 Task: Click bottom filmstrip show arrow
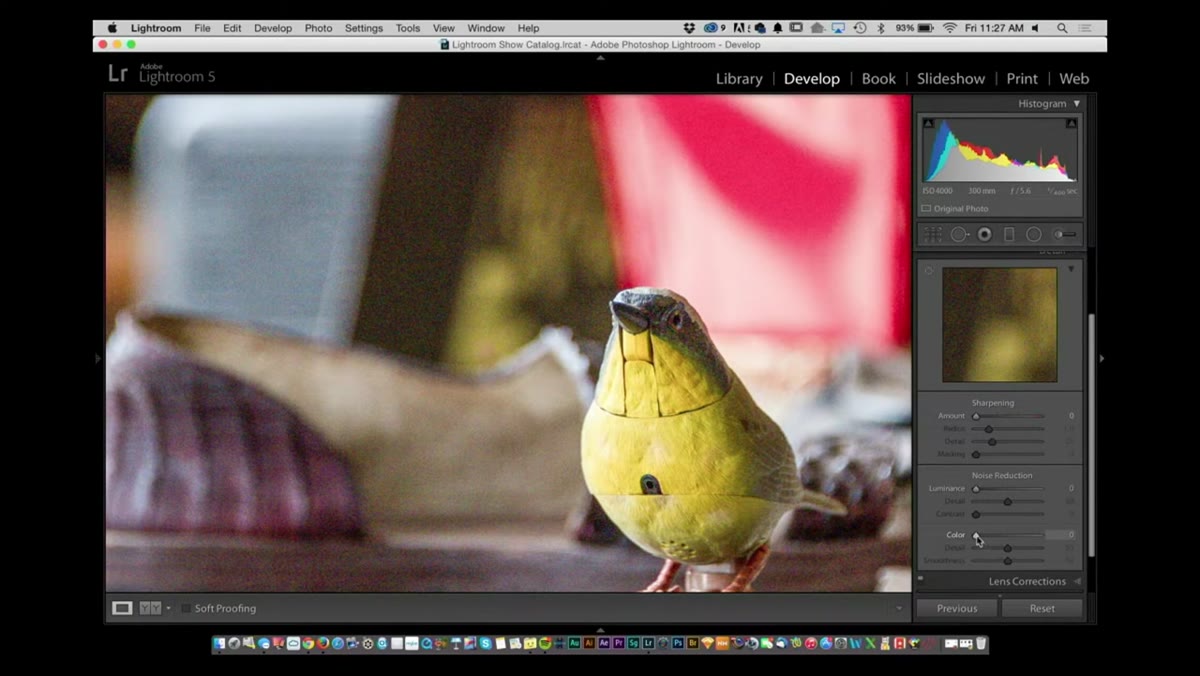[600, 630]
